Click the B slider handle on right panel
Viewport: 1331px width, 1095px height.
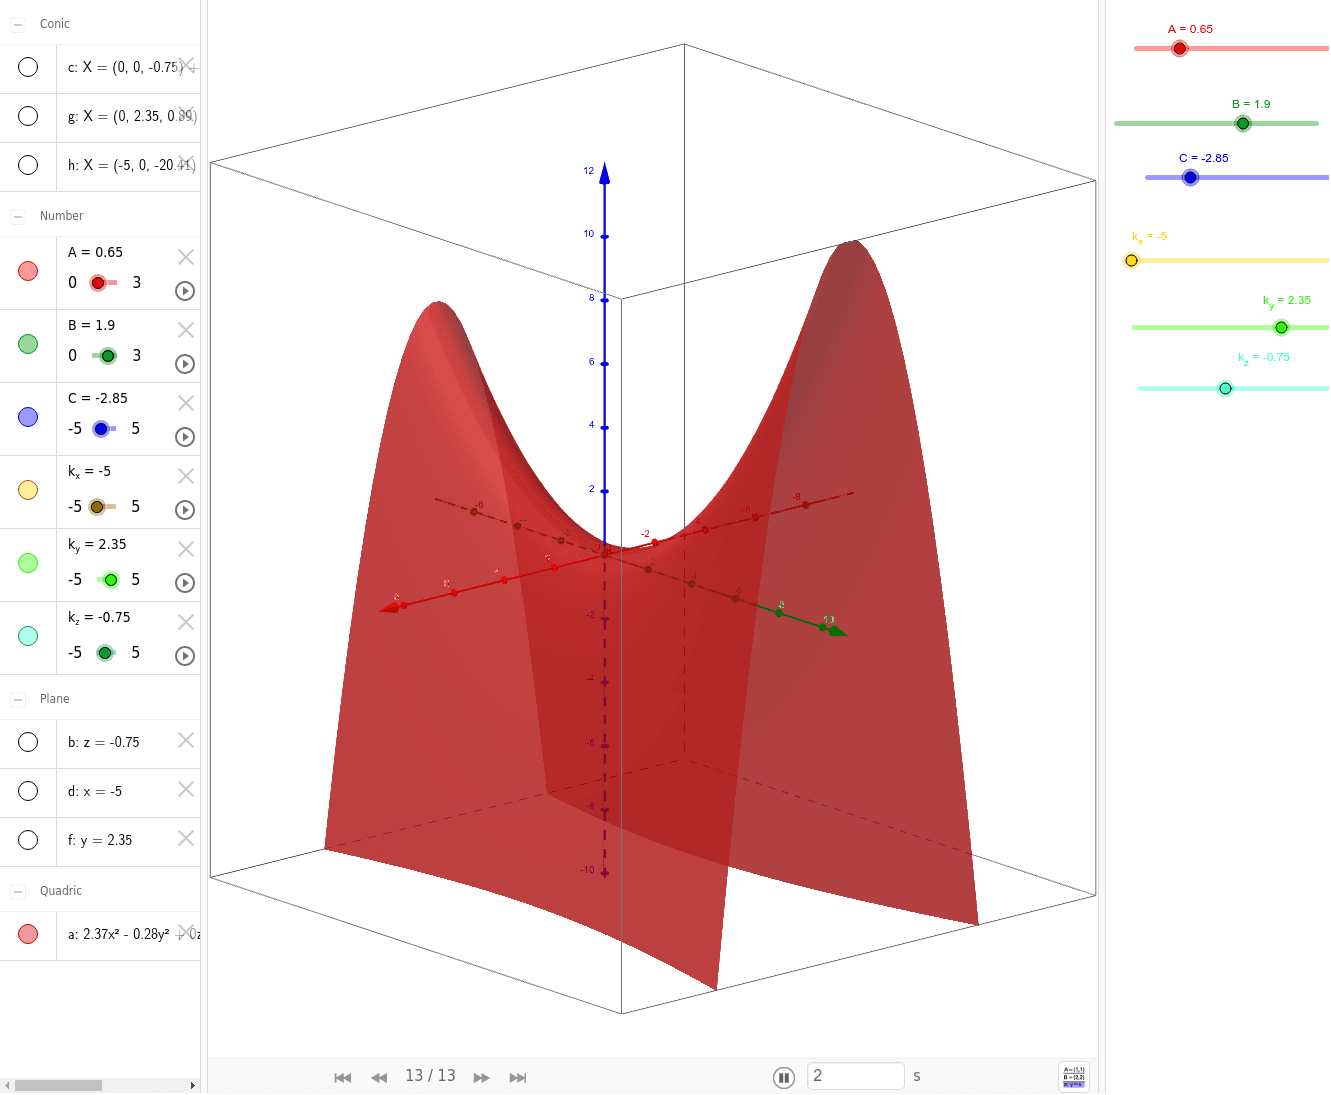(1242, 123)
